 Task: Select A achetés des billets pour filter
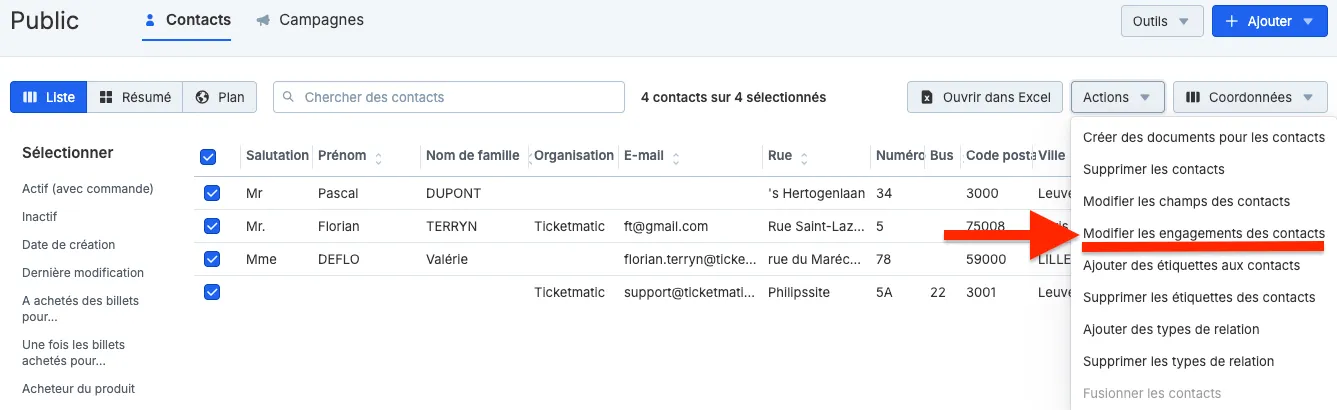[x=80, y=308]
